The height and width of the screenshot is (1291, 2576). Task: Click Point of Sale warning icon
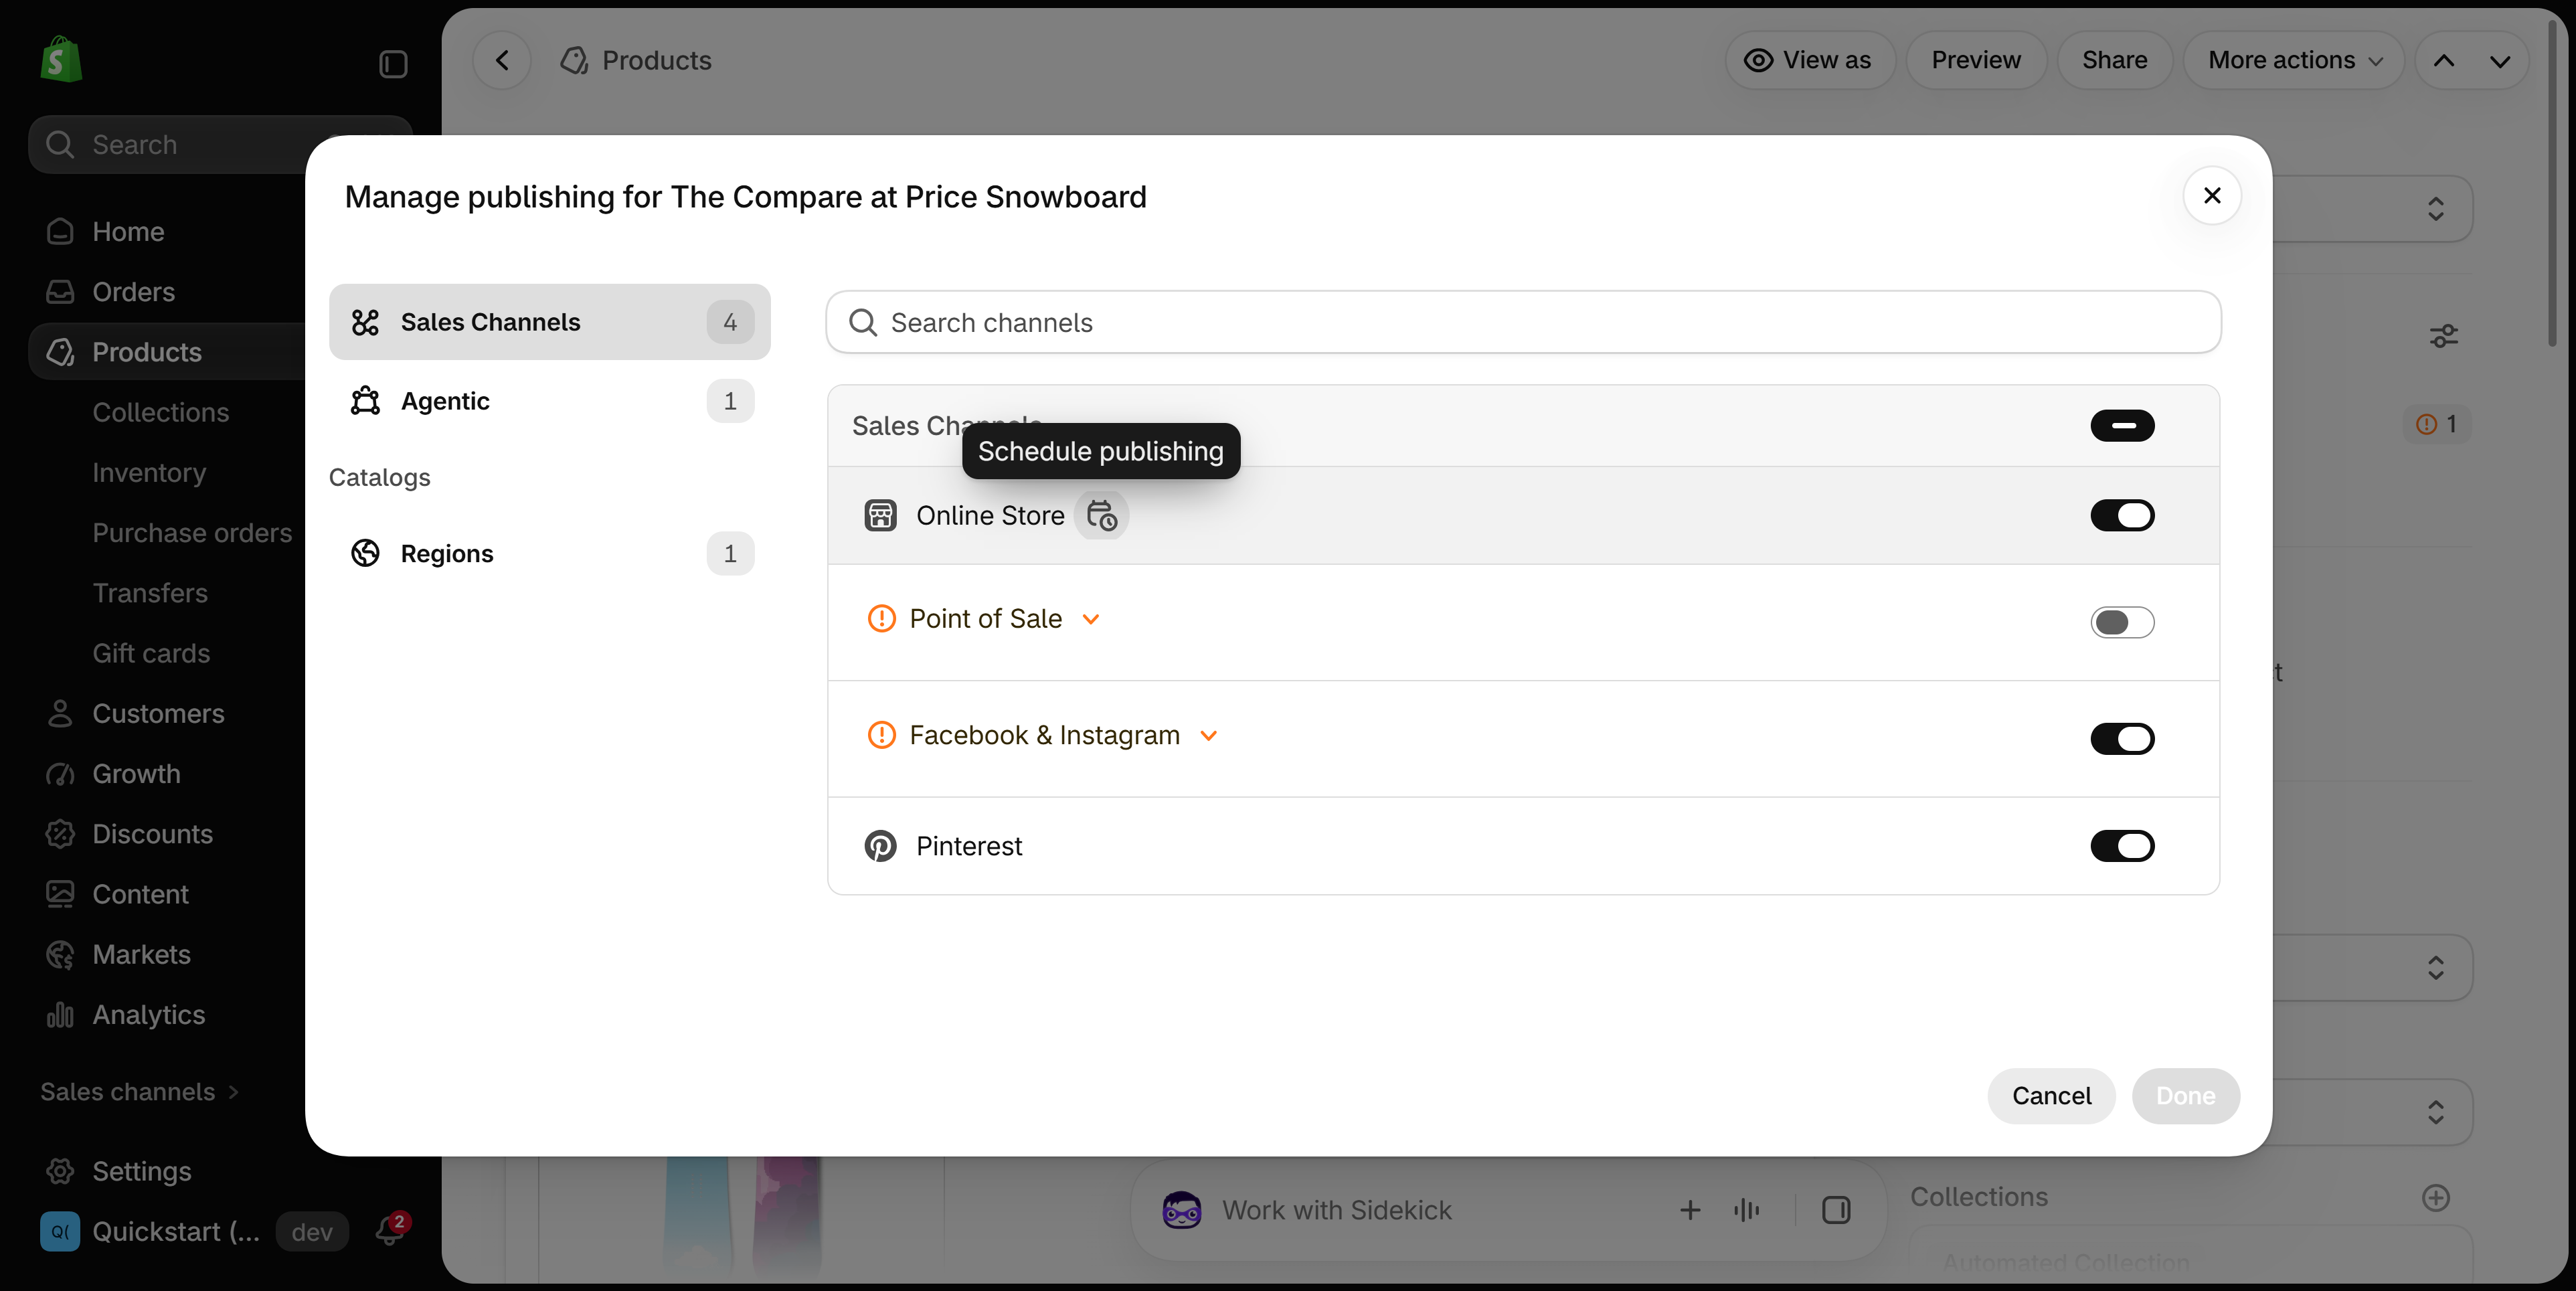(881, 619)
